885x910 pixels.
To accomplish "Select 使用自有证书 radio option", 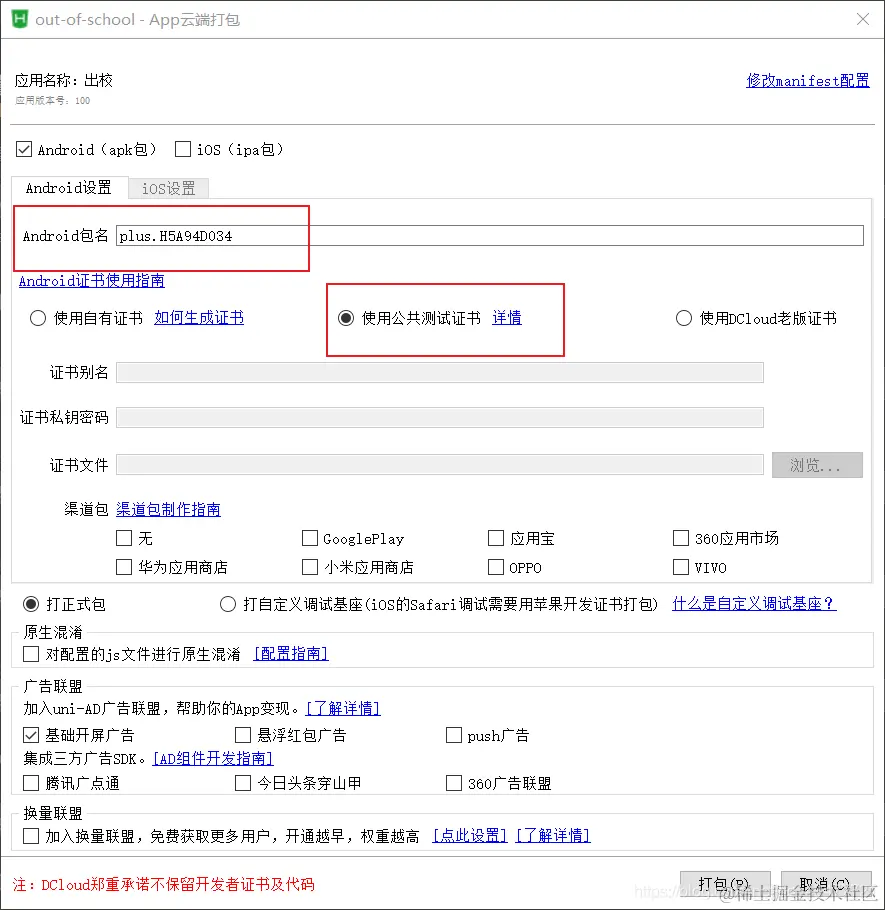I will click(x=37, y=317).
